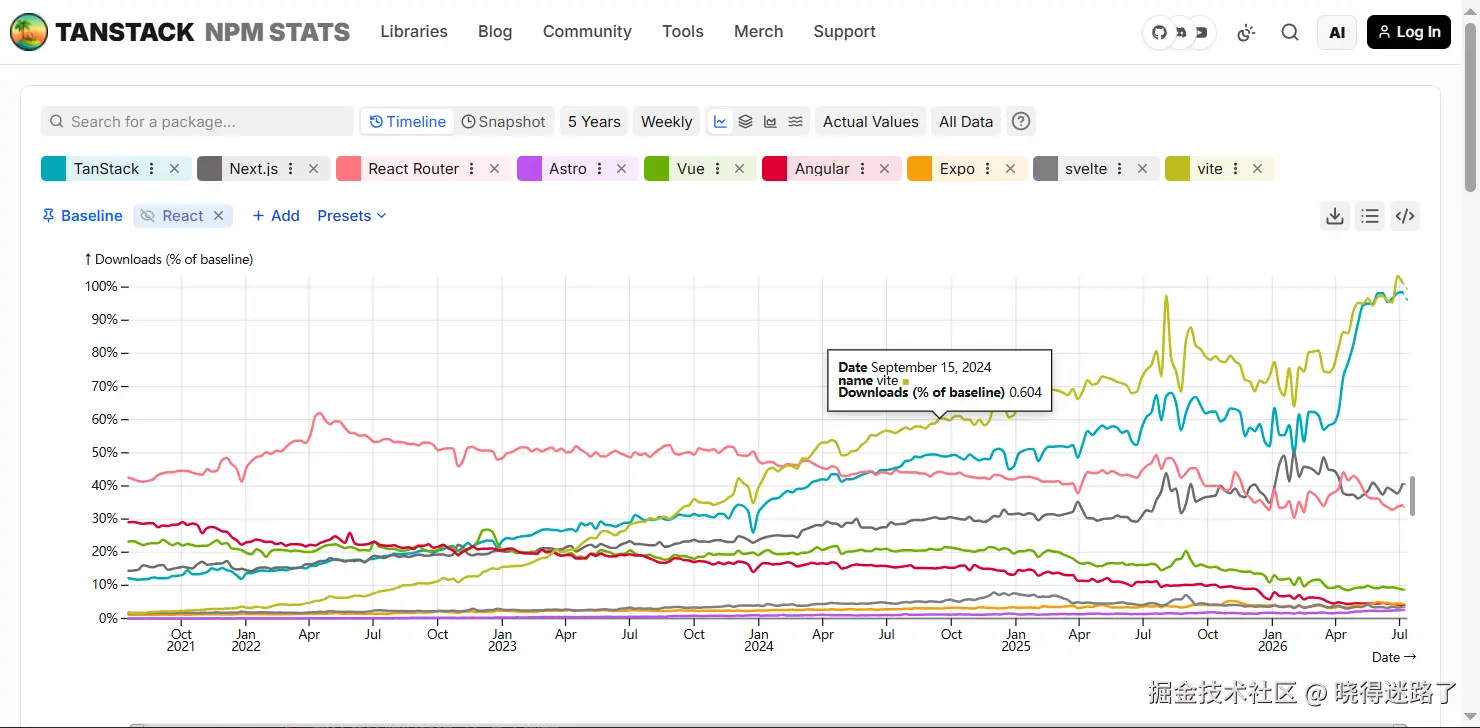The height and width of the screenshot is (728, 1480).
Task: Select the bar chart type
Action: pyautogui.click(x=770, y=122)
